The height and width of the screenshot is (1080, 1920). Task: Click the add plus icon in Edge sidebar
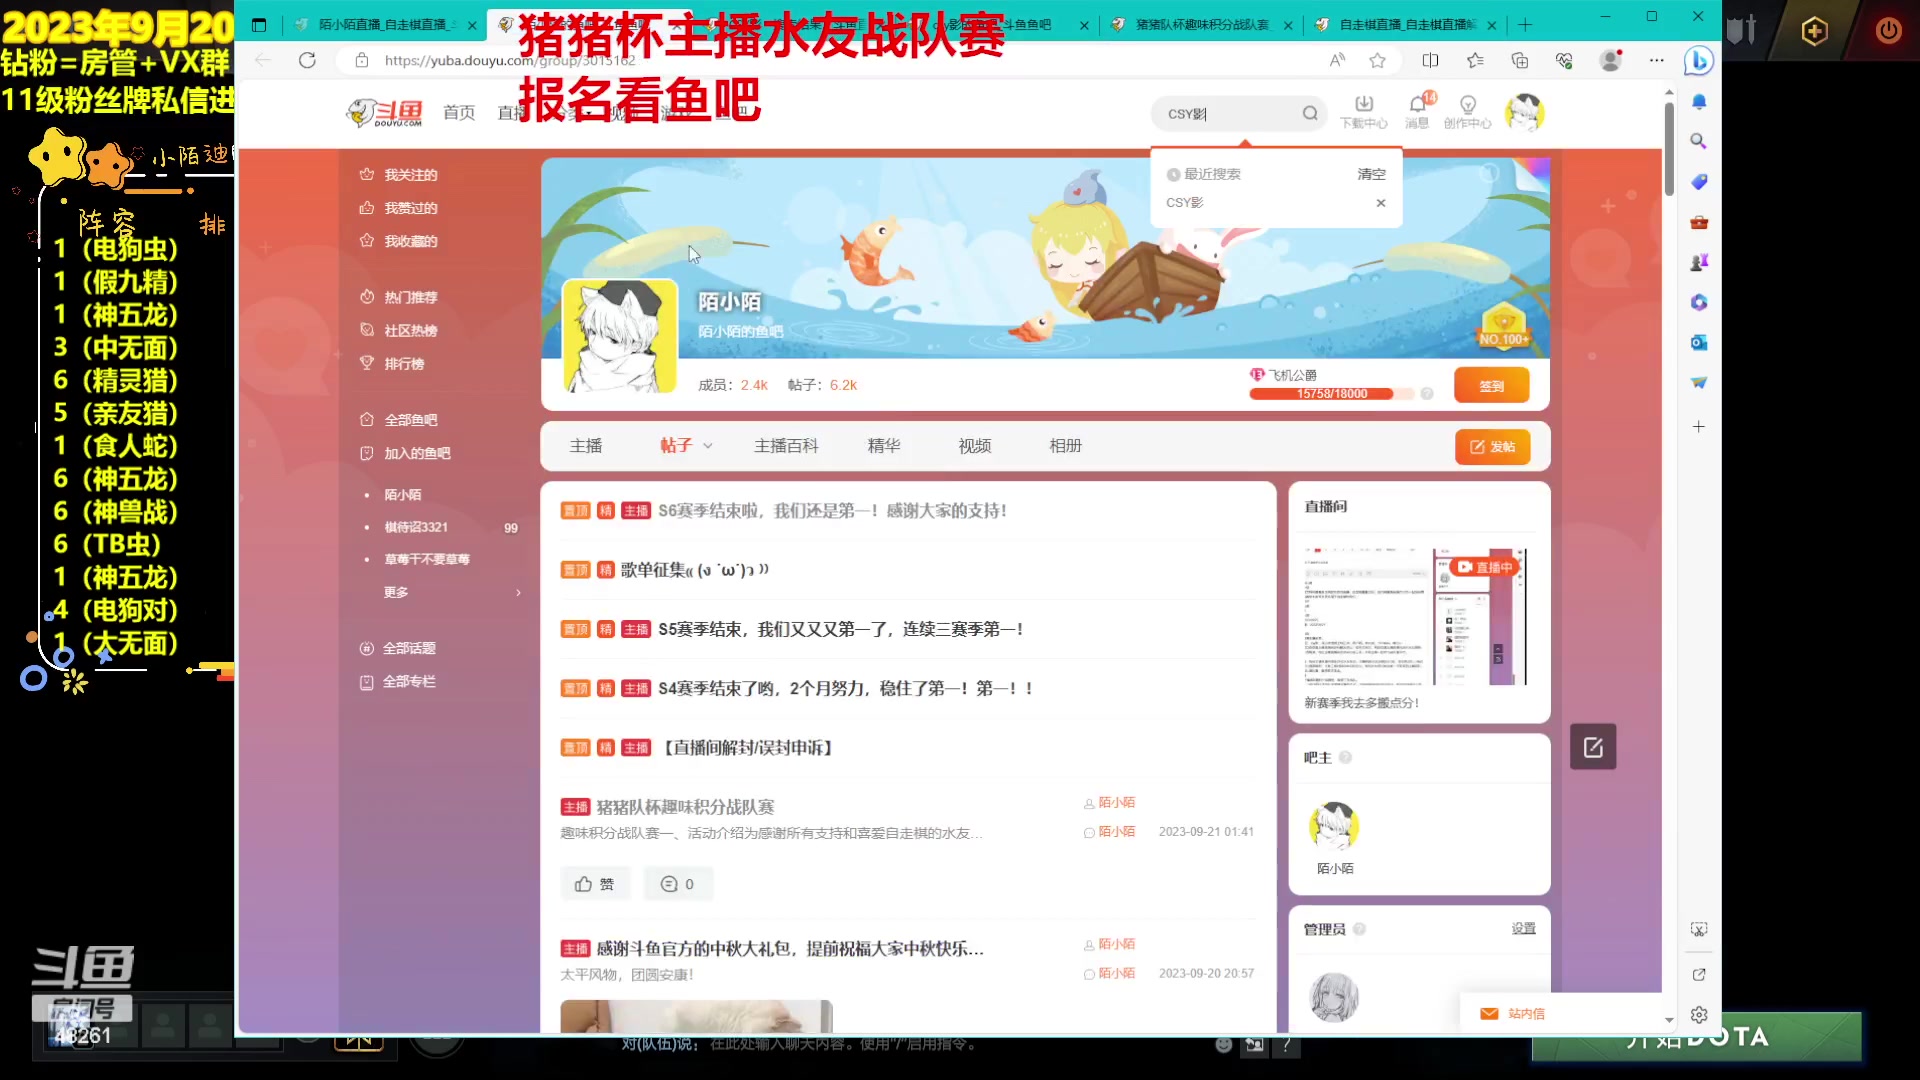click(x=1698, y=427)
